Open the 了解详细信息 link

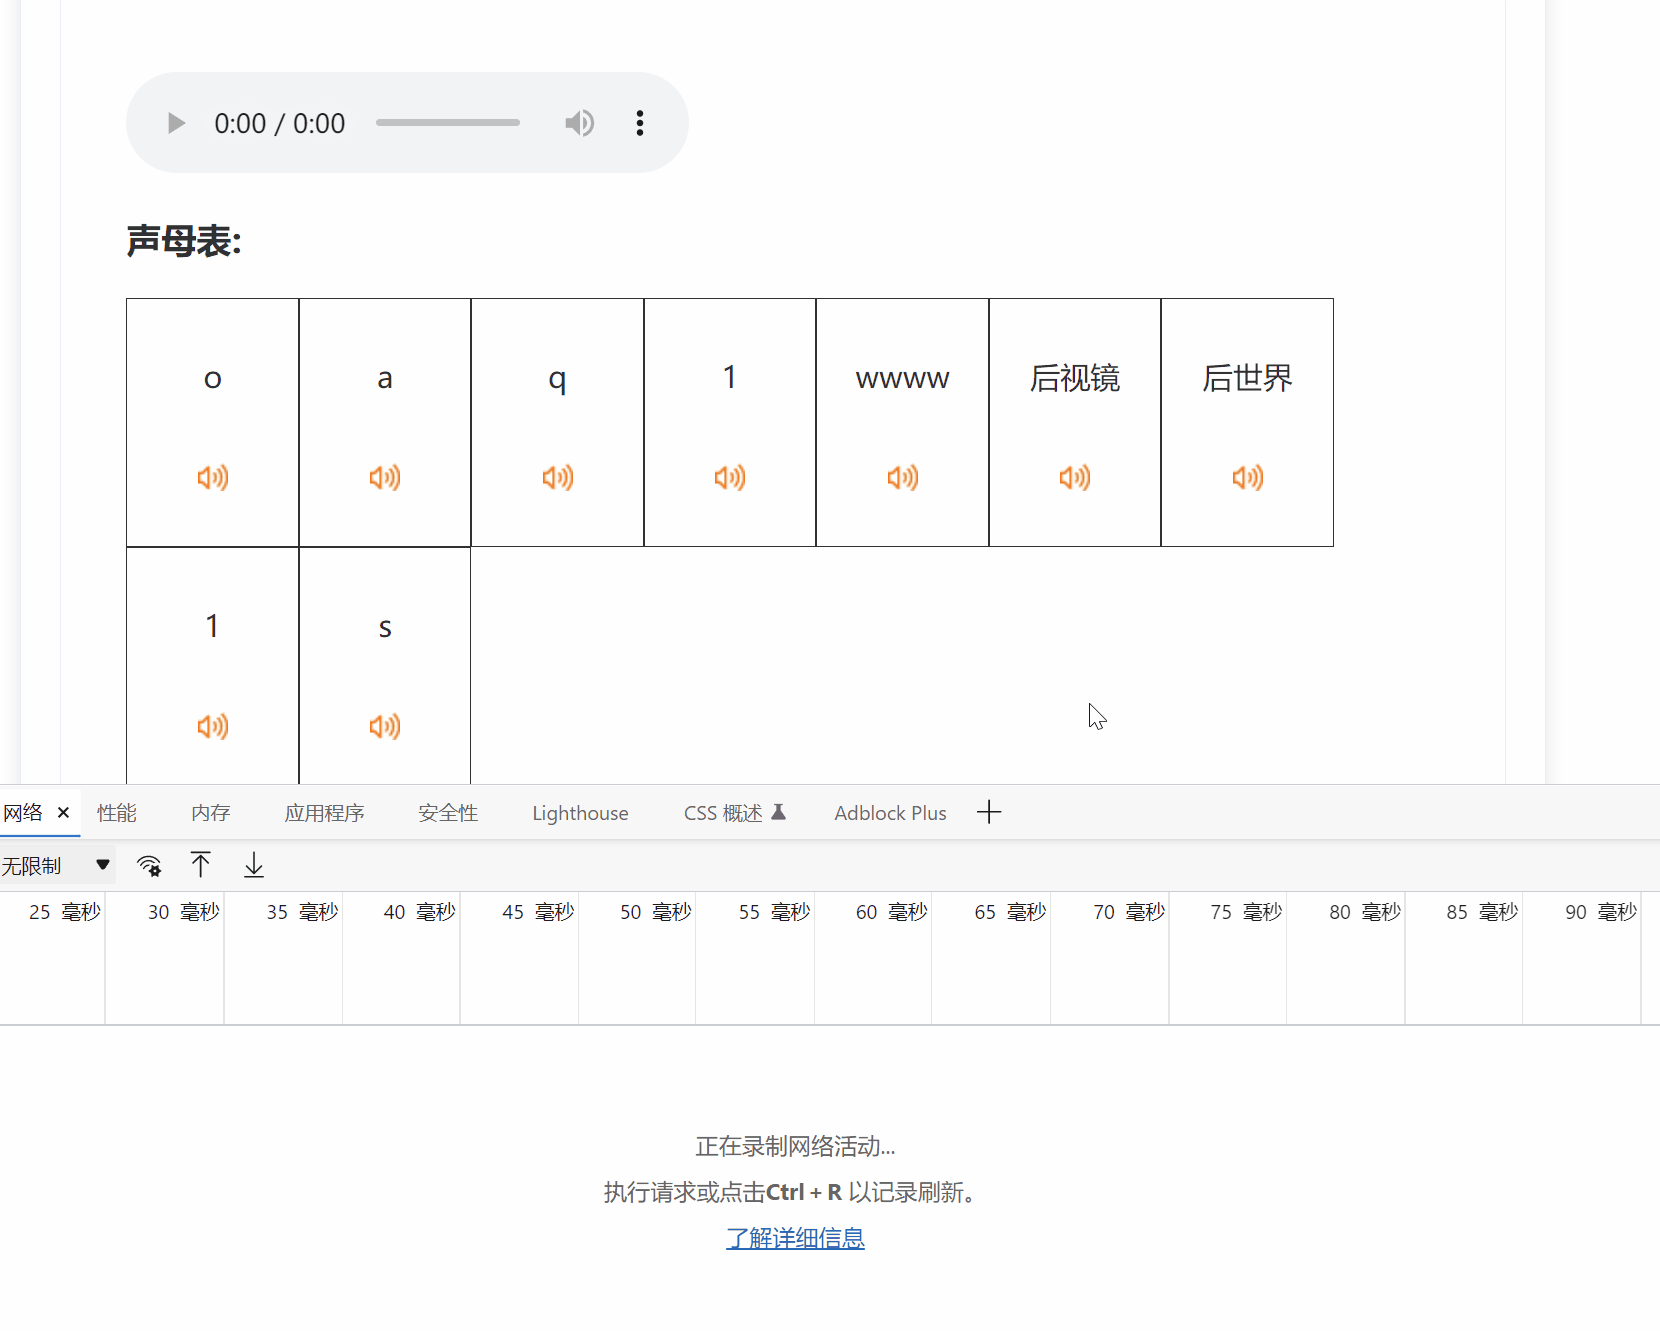795,1238
